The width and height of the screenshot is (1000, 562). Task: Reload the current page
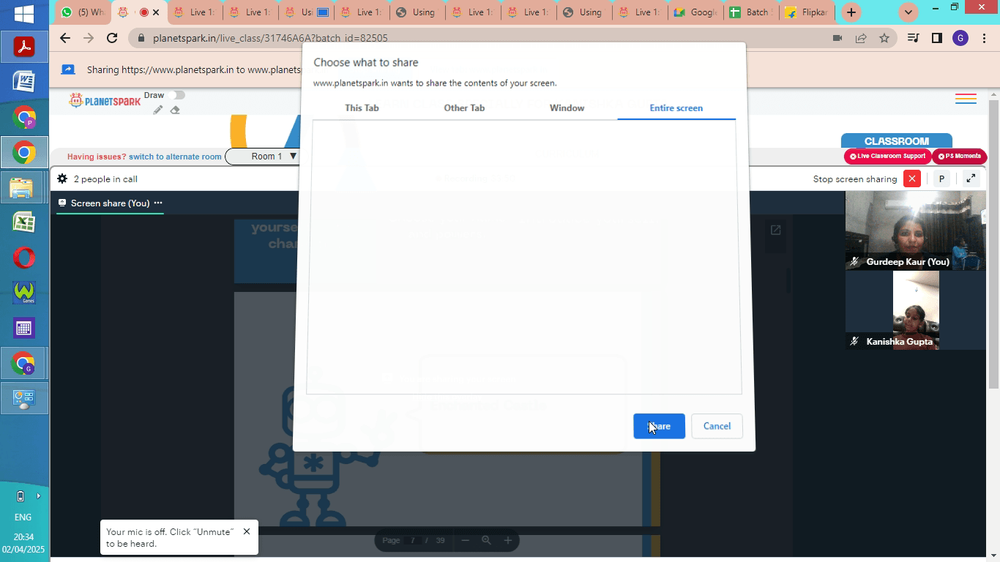point(112,38)
